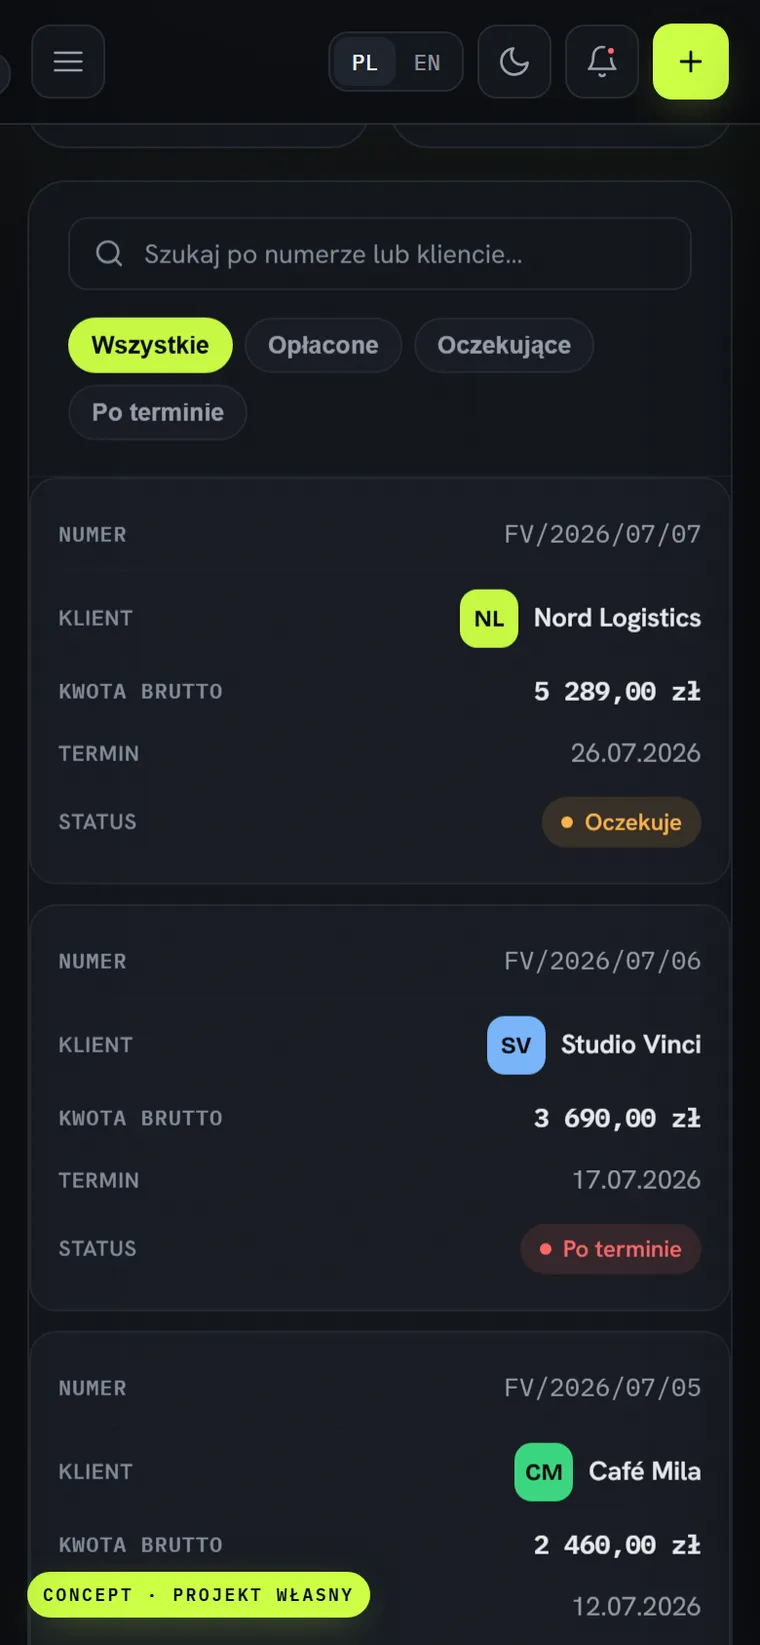This screenshot has width=760, height=1645.
Task: Show Po terminie filter invoices
Action: pos(158,412)
